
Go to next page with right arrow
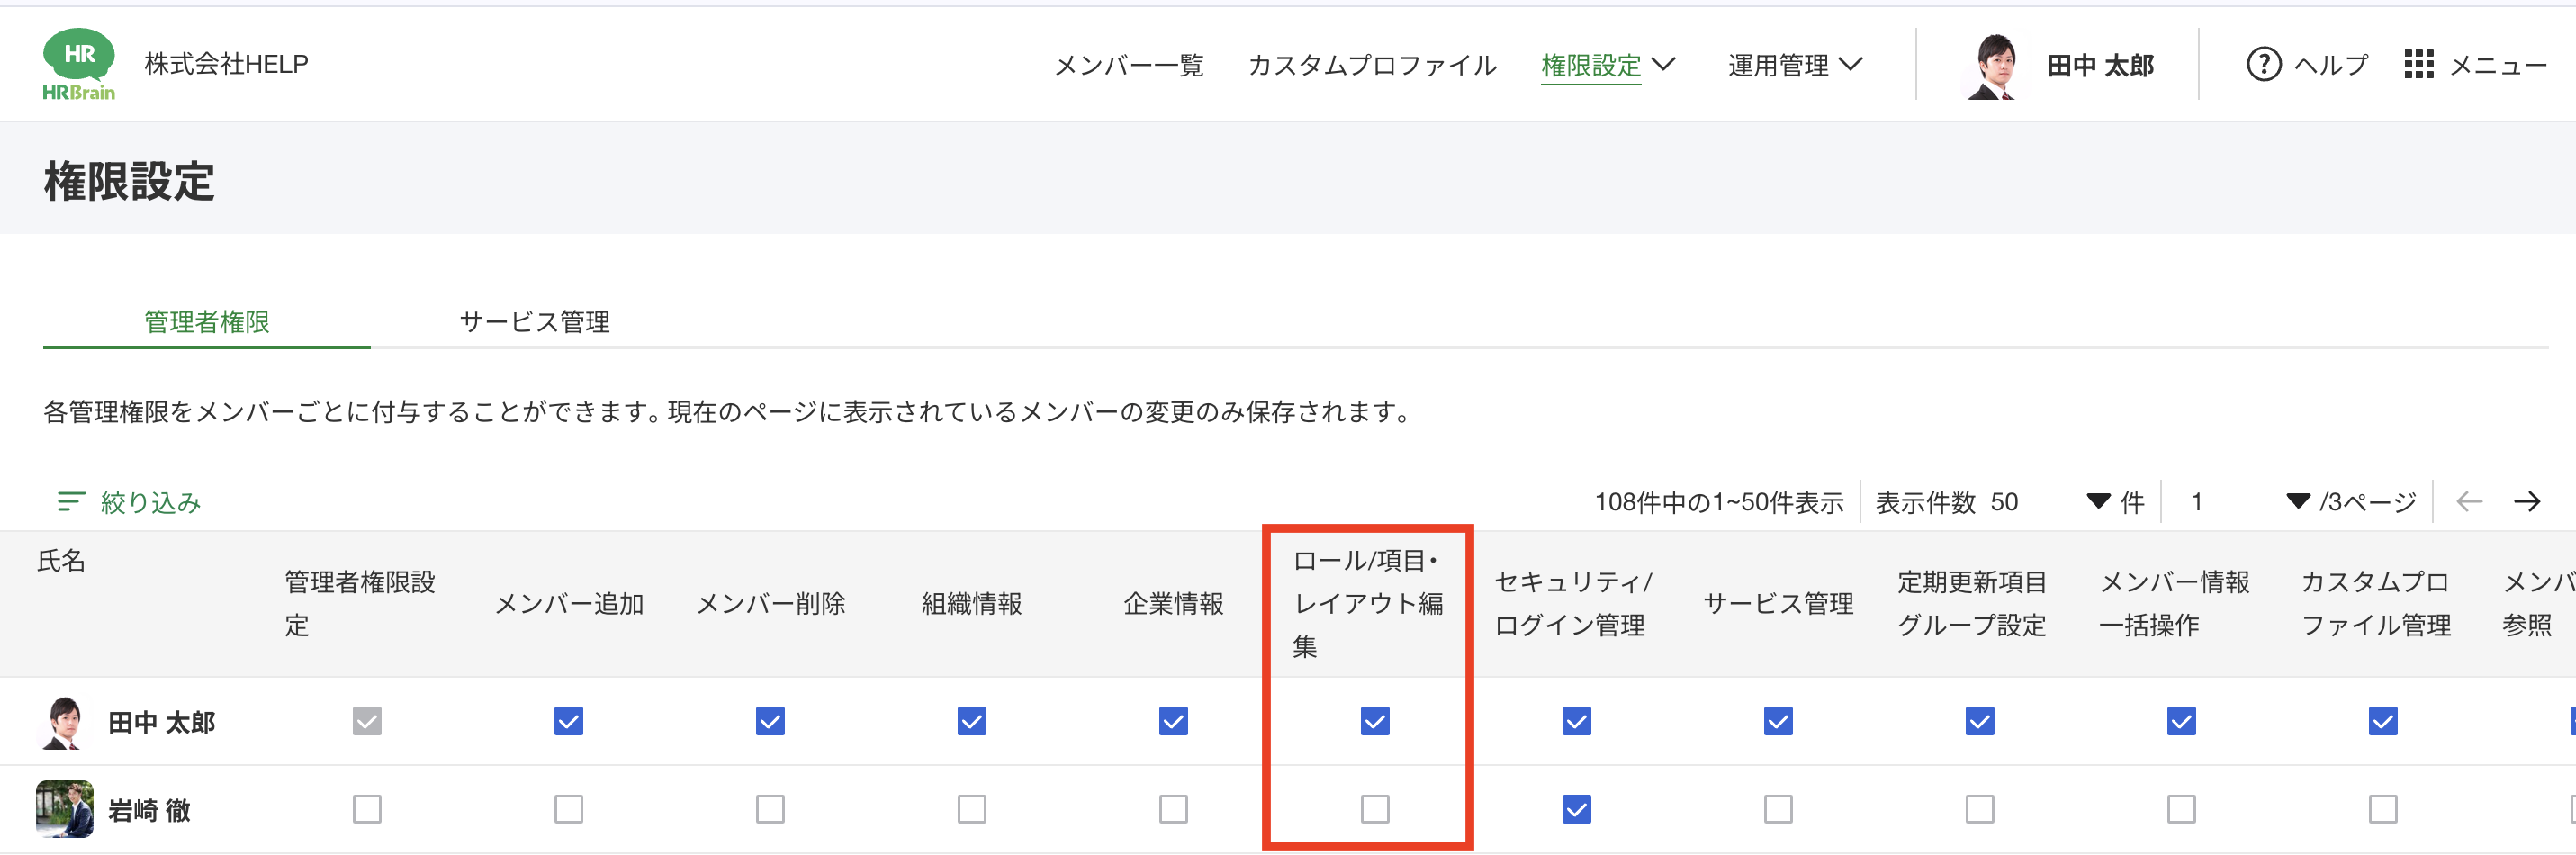click(2527, 501)
